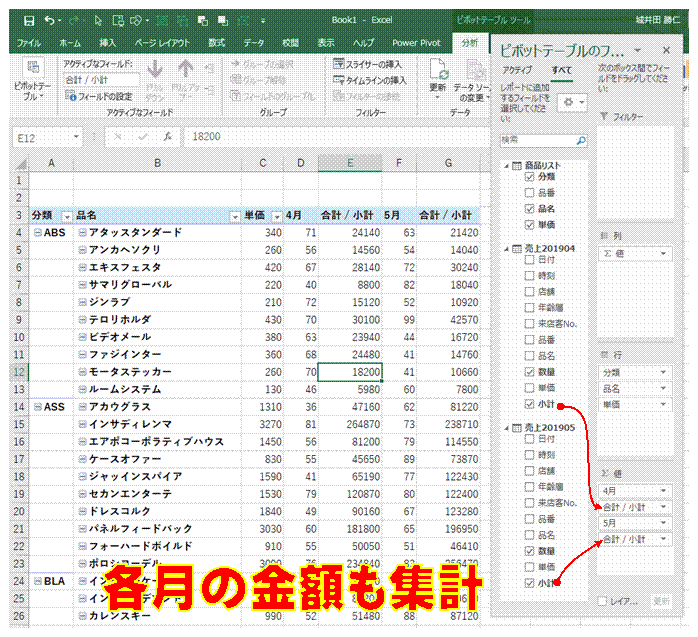The height and width of the screenshot is (637, 698).
Task: Click the ドリルダウン down-arrow icon
Action: [155, 70]
